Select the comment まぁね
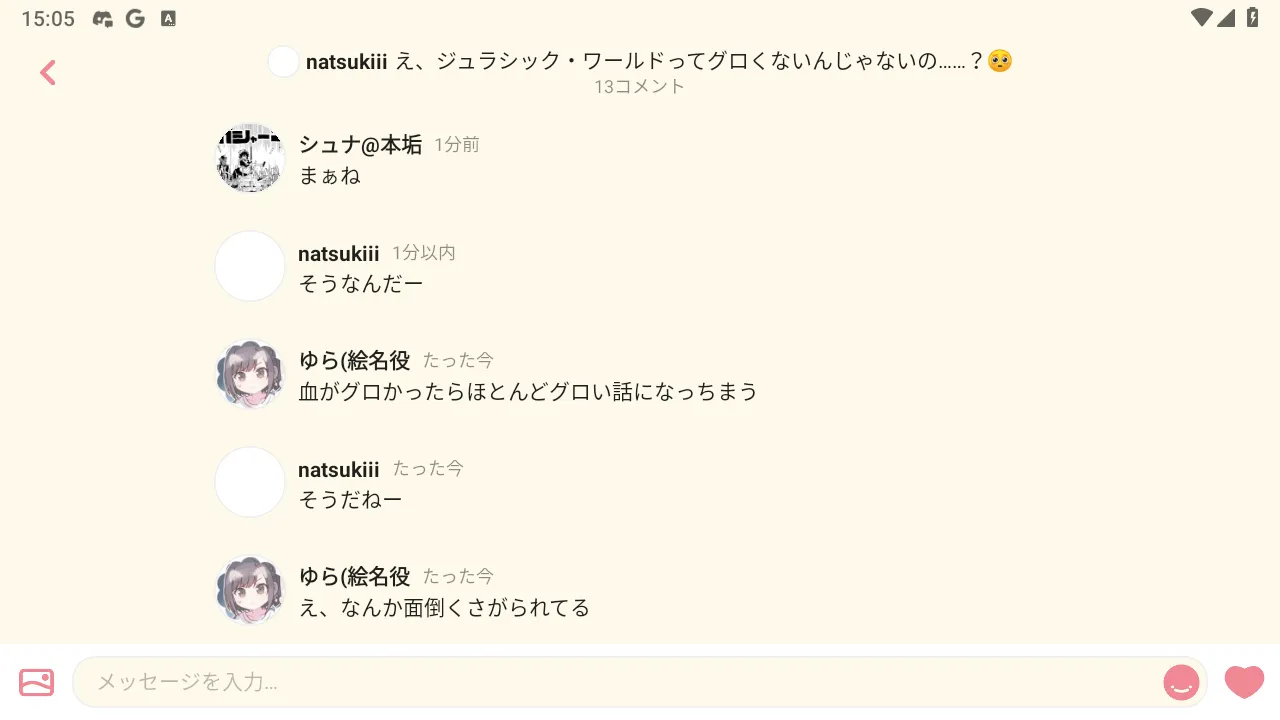 click(329, 176)
